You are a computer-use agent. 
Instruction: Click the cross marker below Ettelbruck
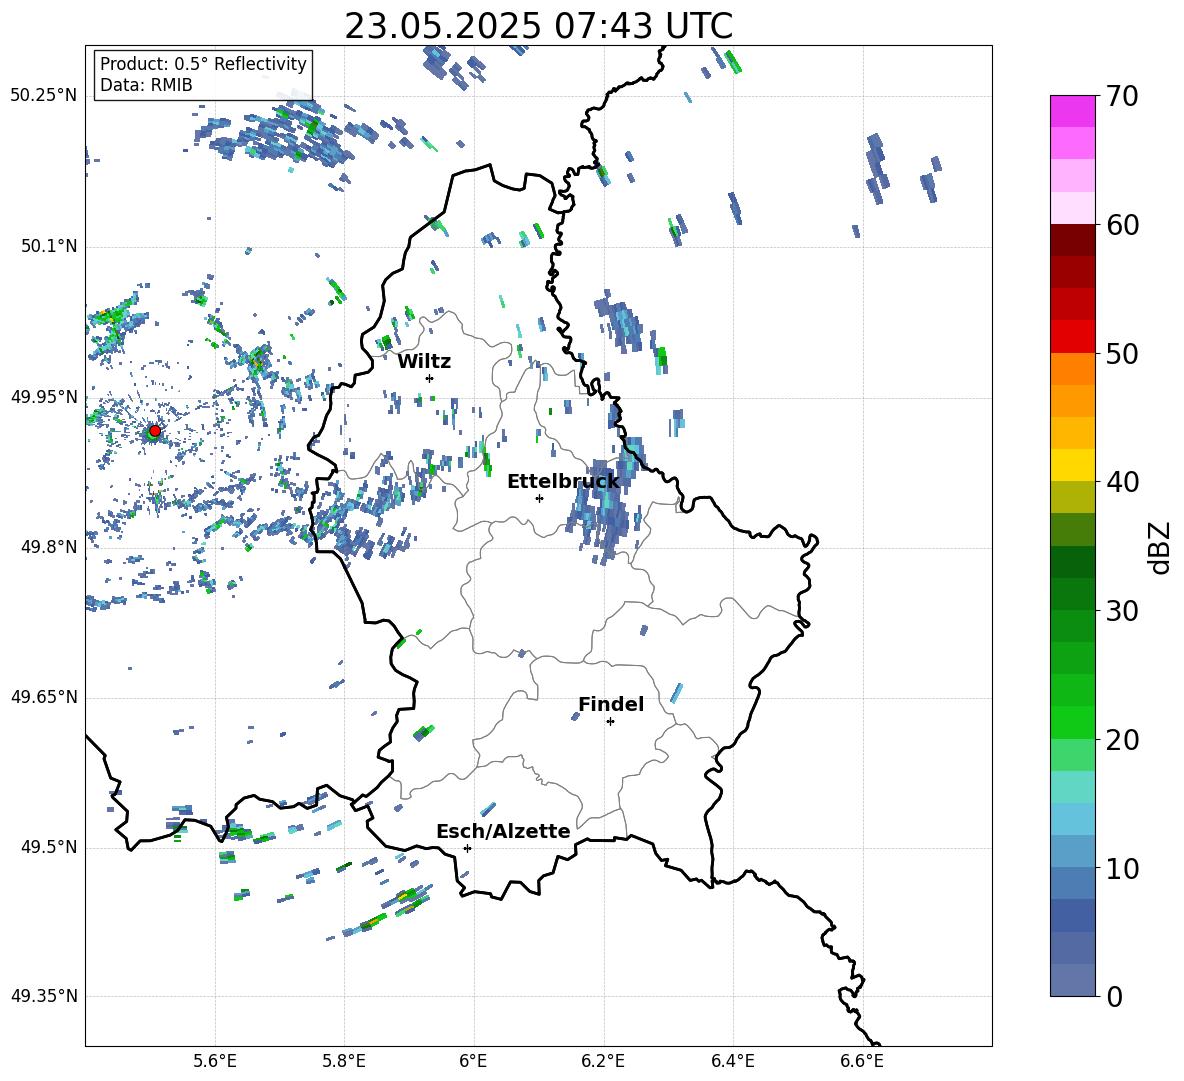point(539,498)
